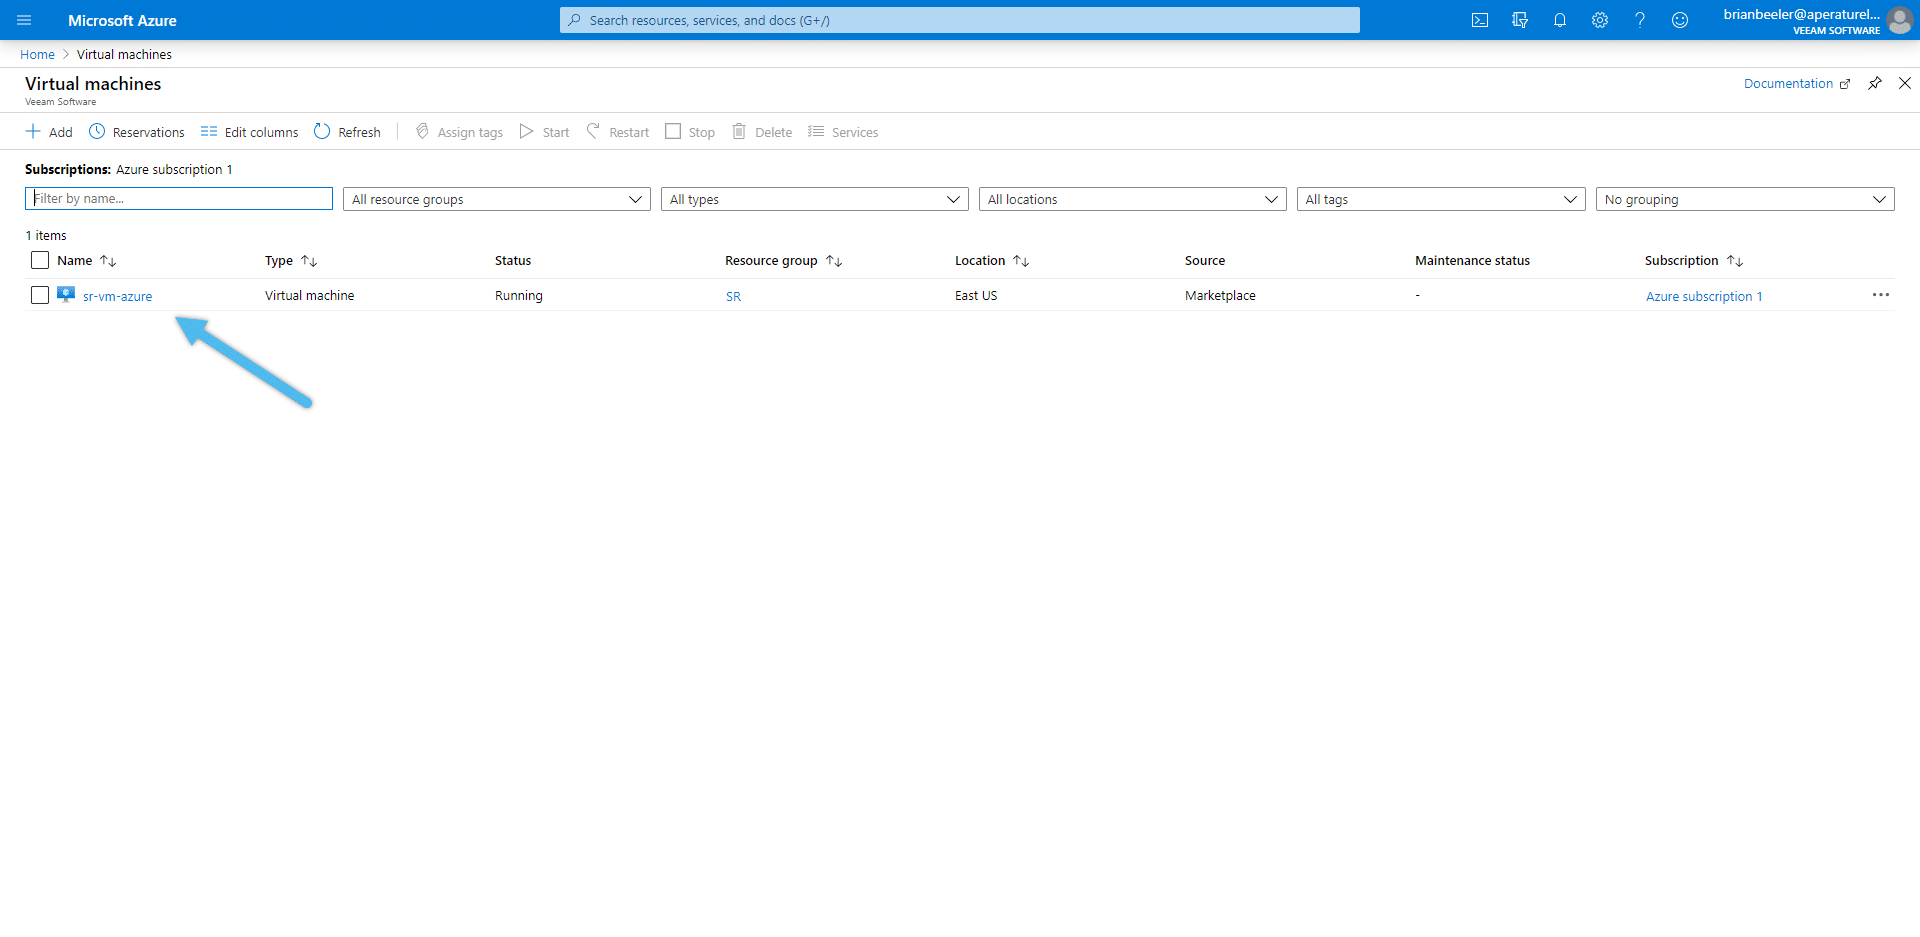Screen dimensions: 1920x937
Task: Sort by the Subscription column arrows
Action: tap(1735, 261)
